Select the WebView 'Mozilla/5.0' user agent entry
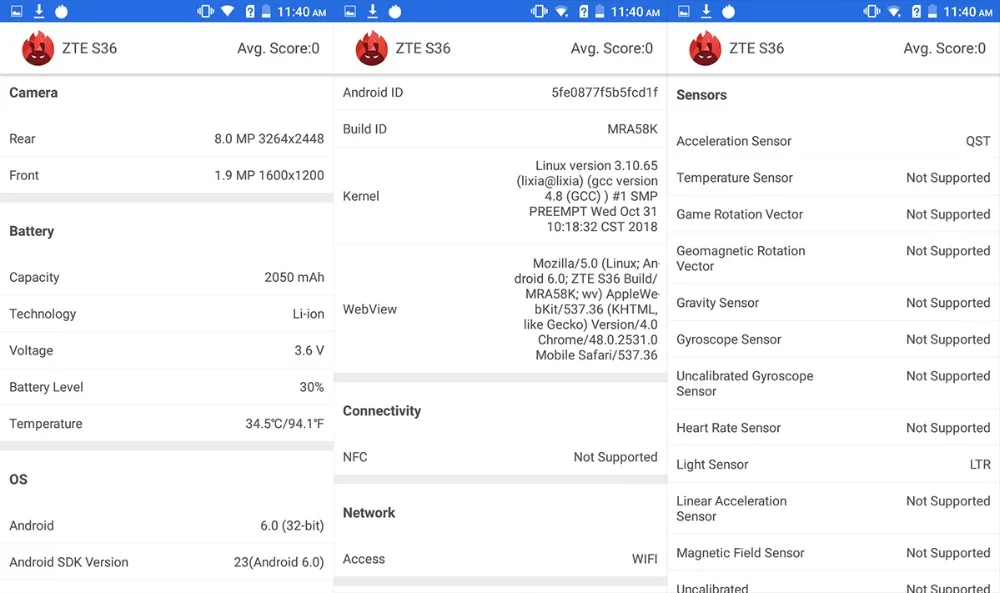 [500, 309]
